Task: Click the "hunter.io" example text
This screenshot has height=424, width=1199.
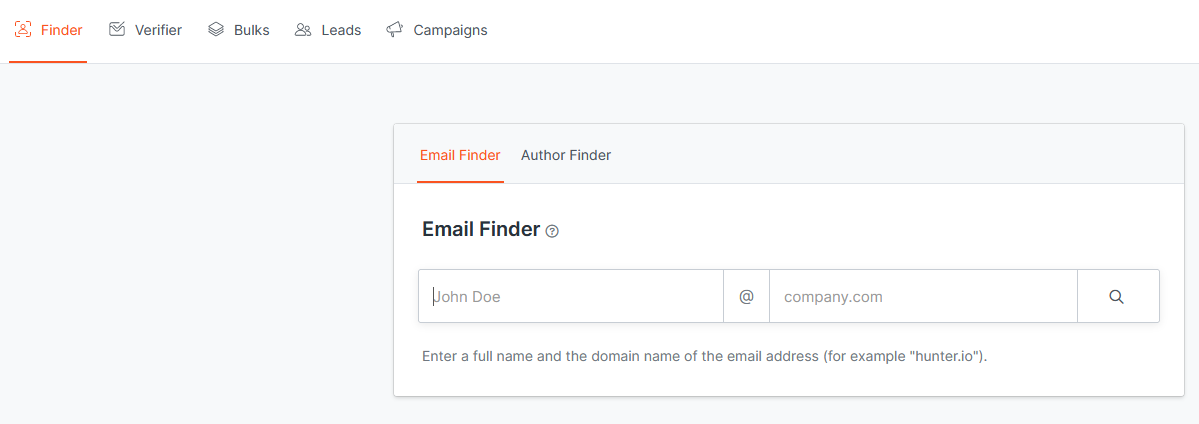Action: [946, 356]
